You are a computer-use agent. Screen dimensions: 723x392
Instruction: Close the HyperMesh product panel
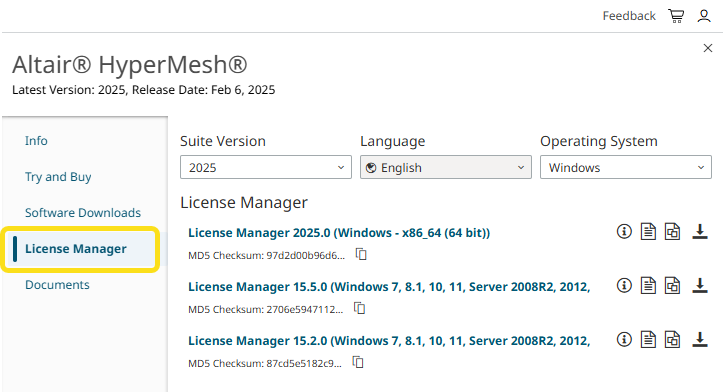pyautogui.click(x=708, y=48)
